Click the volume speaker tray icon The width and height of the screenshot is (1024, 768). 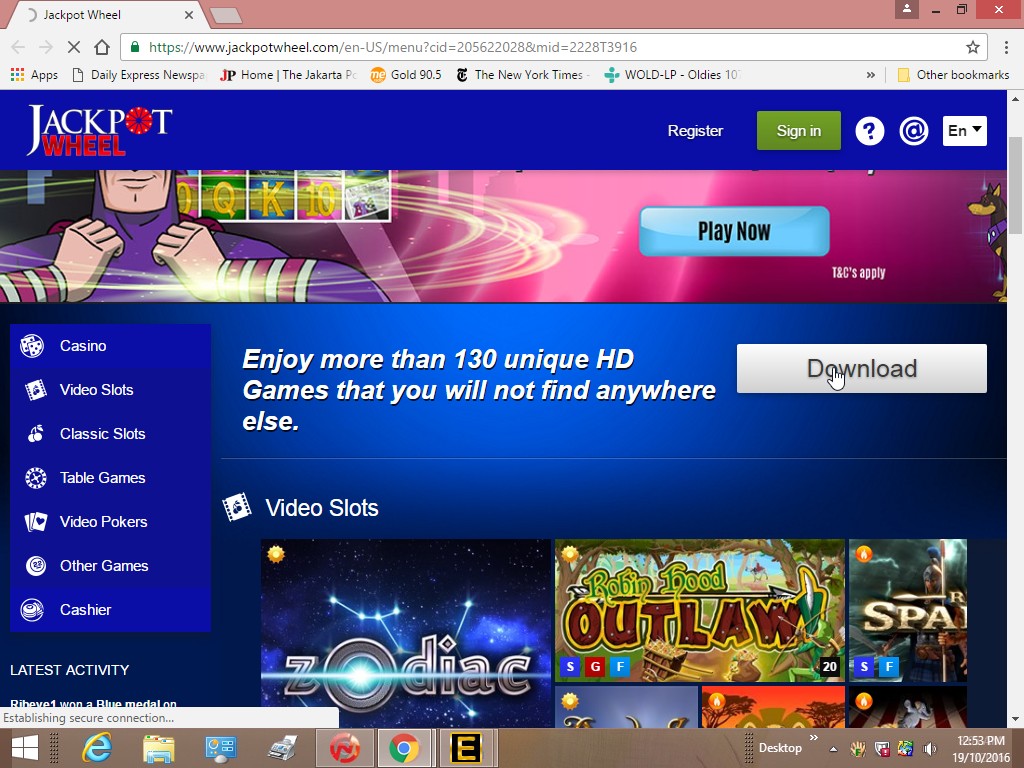[x=929, y=748]
